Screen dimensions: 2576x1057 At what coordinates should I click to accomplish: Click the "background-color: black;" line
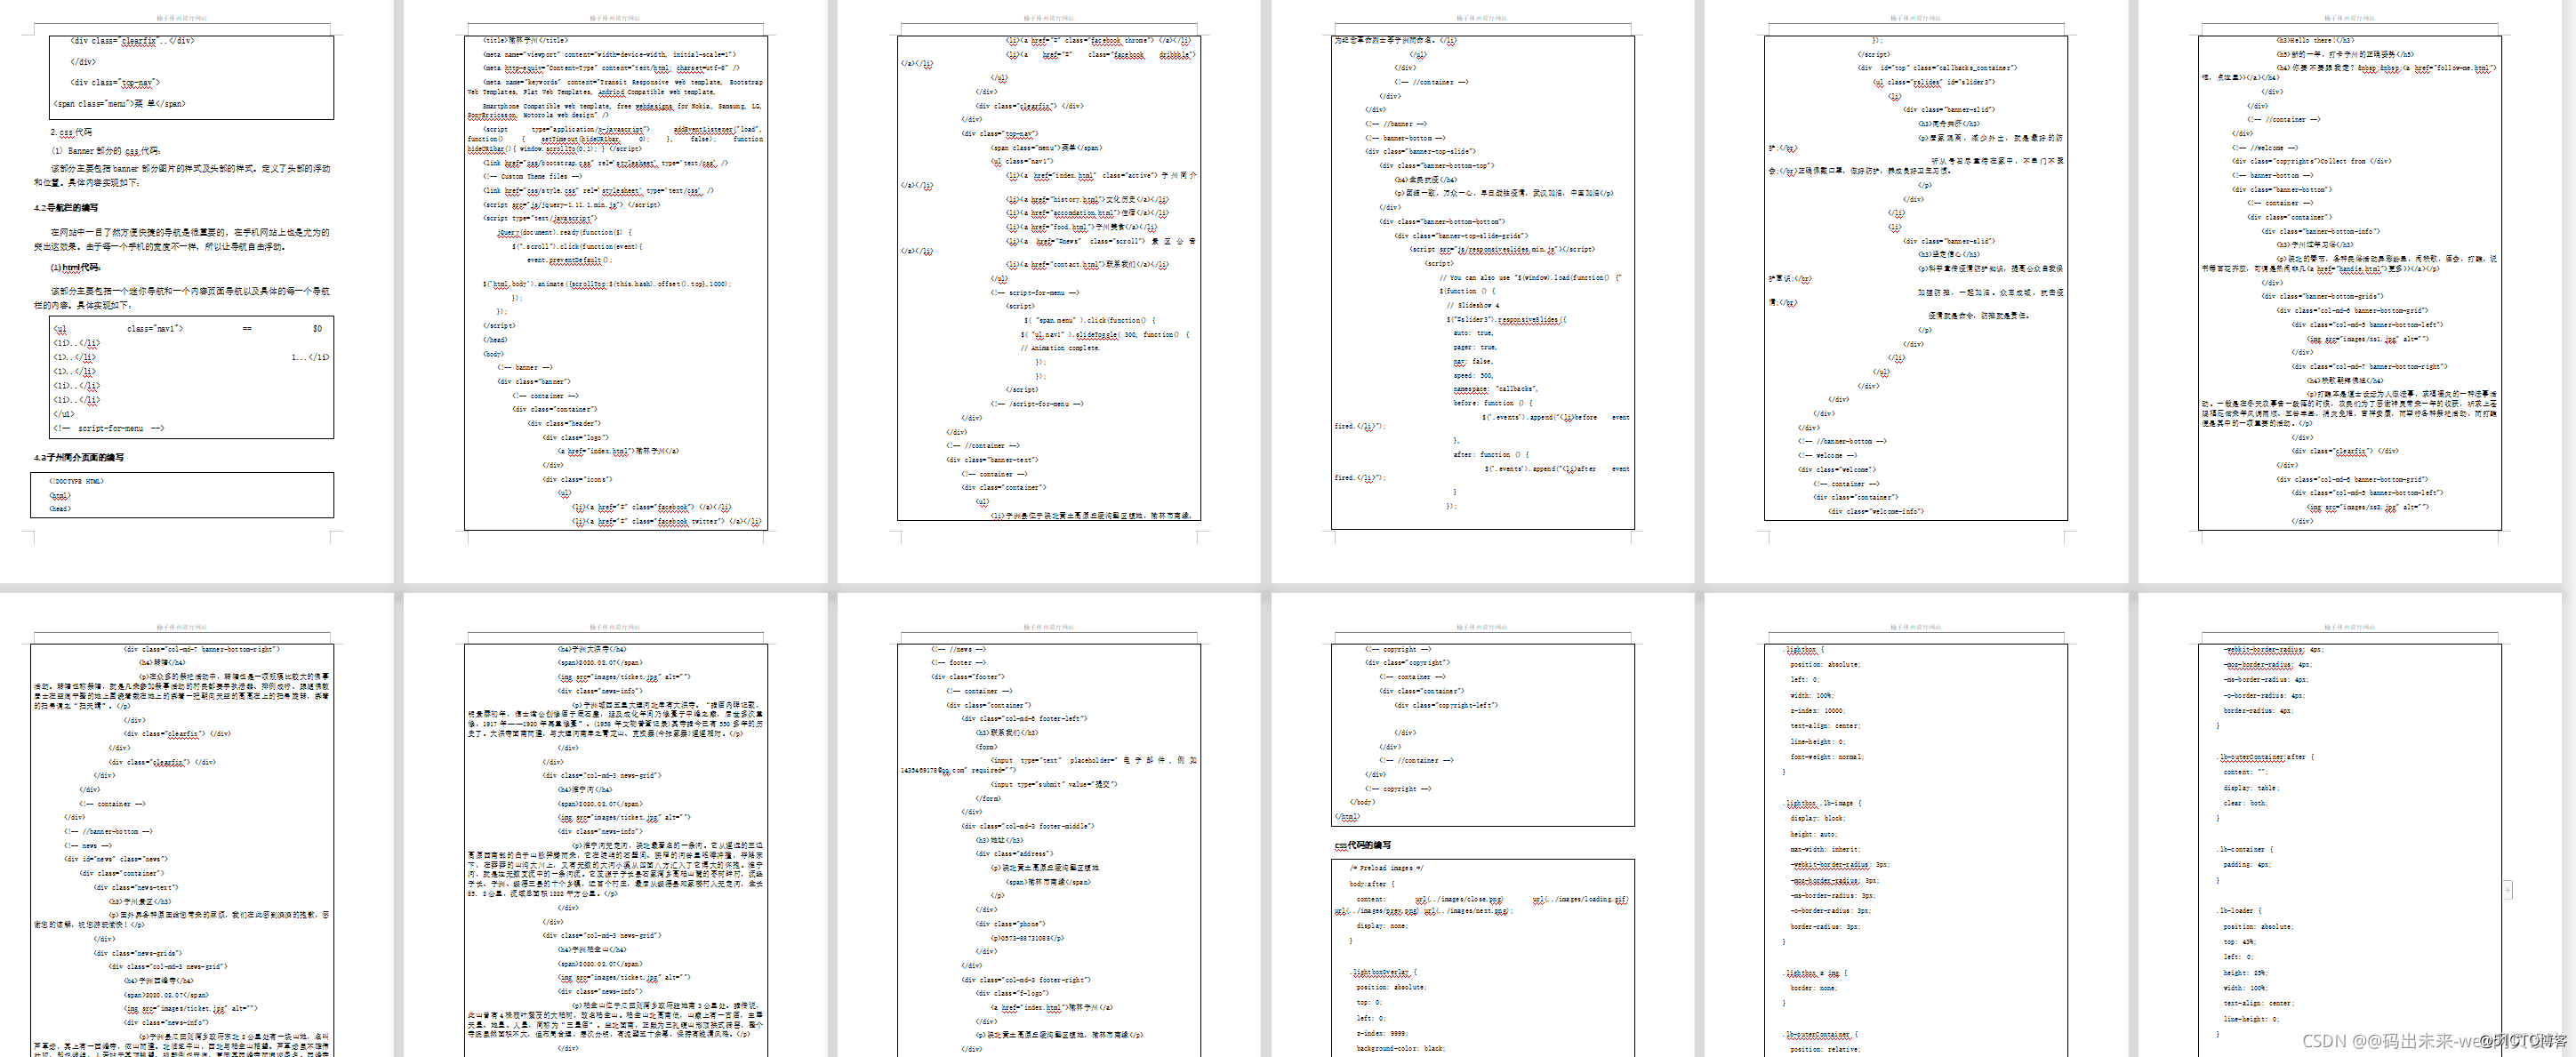tap(1400, 1048)
